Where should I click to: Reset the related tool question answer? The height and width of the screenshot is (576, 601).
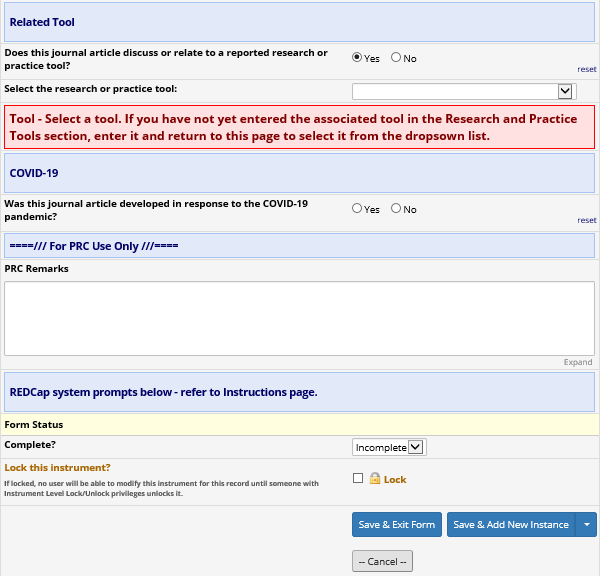coord(586,69)
